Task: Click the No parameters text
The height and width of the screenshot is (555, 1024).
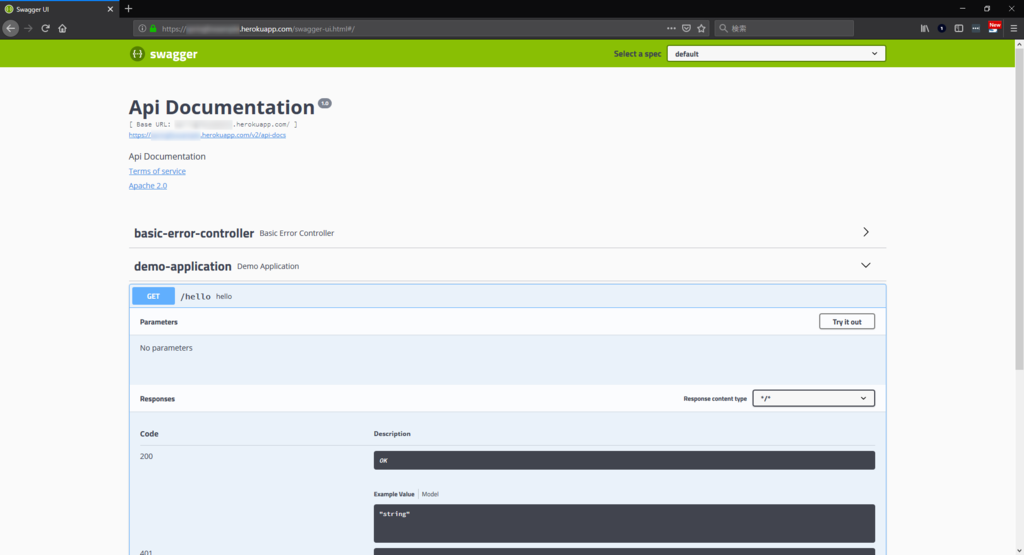Action: [x=166, y=348]
